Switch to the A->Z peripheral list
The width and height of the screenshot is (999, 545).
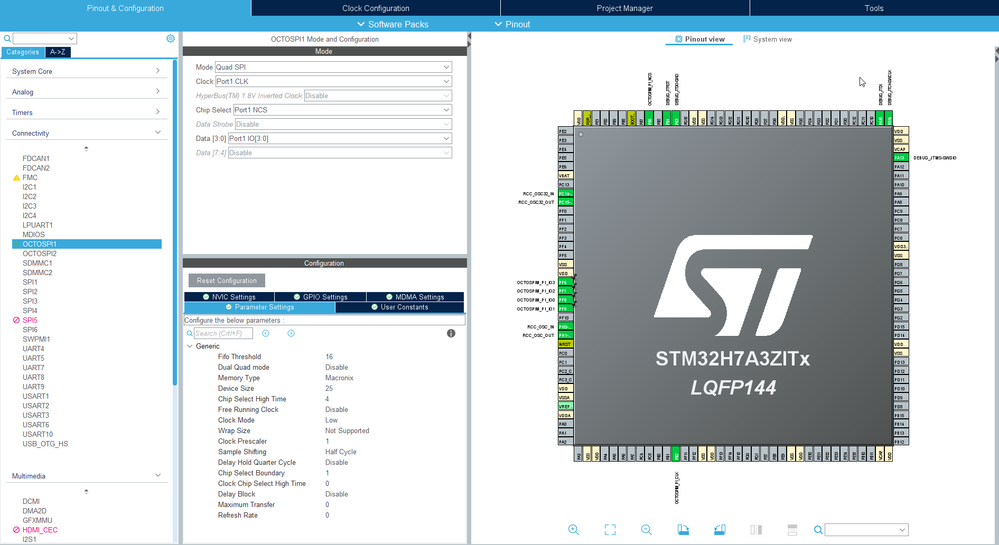[x=58, y=52]
